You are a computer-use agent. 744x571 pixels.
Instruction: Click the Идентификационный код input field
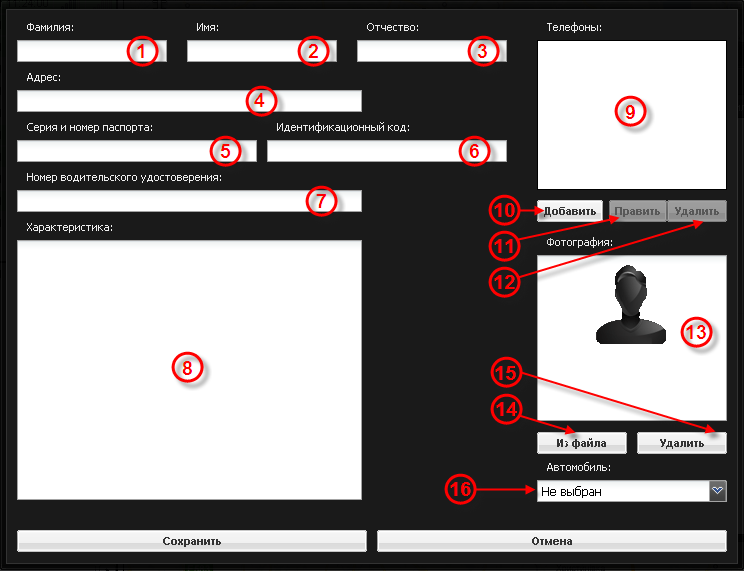pyautogui.click(x=360, y=151)
